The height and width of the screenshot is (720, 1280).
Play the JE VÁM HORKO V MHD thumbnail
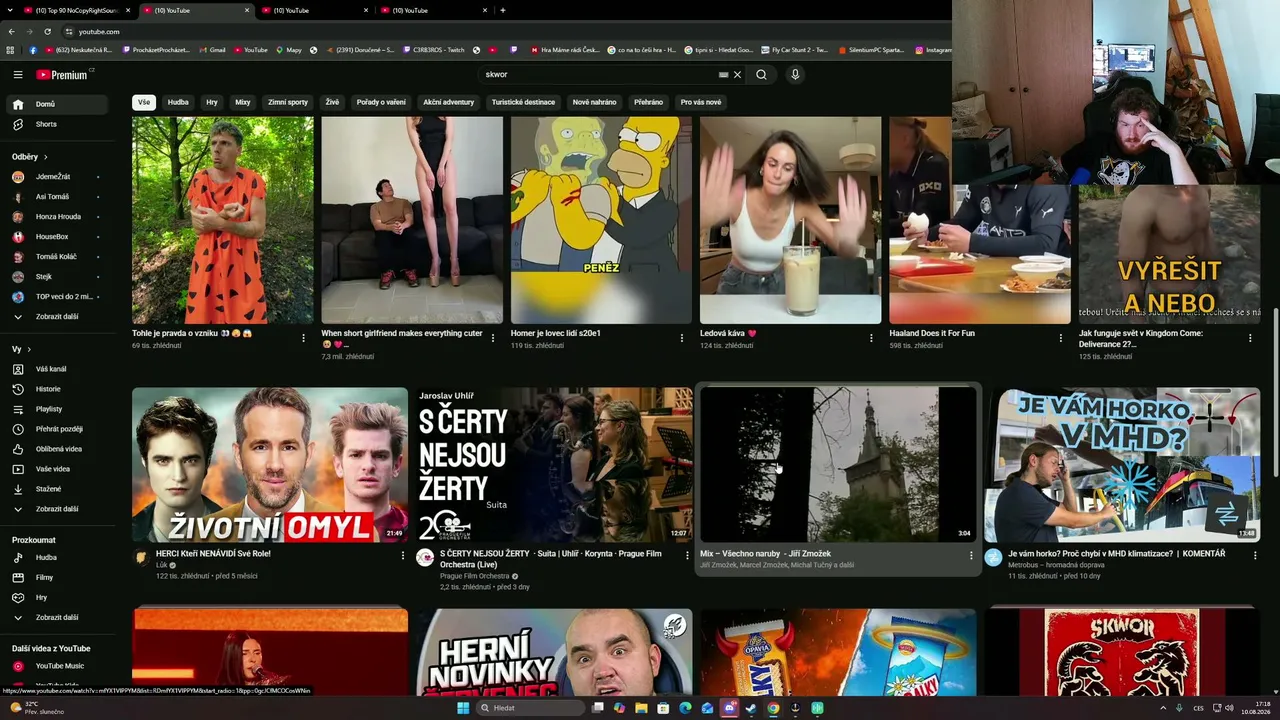(1122, 465)
